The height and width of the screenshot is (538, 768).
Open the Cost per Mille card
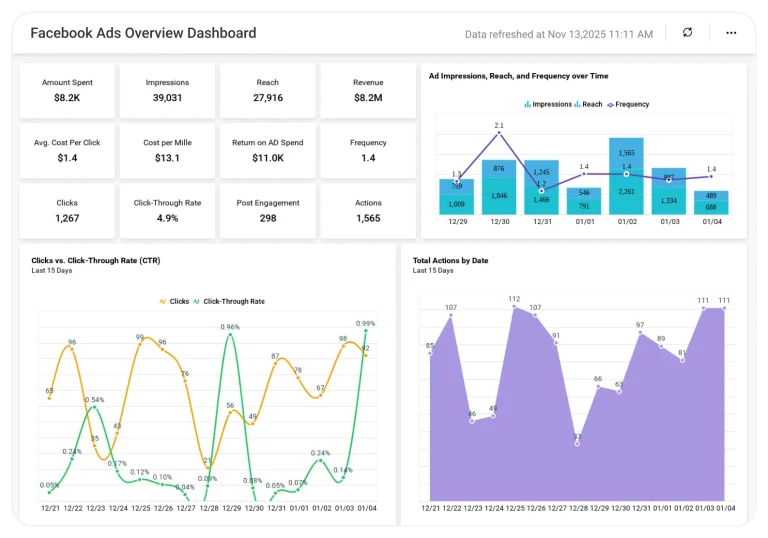pyautogui.click(x=168, y=150)
